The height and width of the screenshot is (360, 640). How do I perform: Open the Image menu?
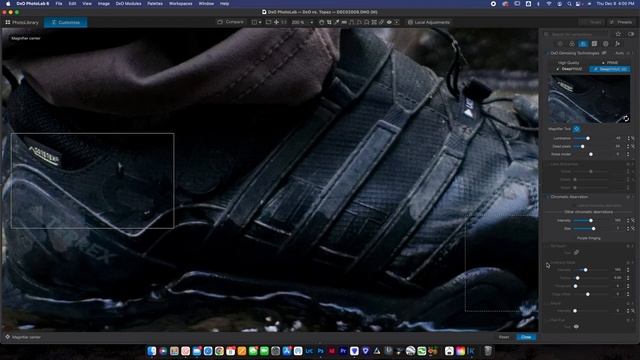pyautogui.click(x=104, y=4)
